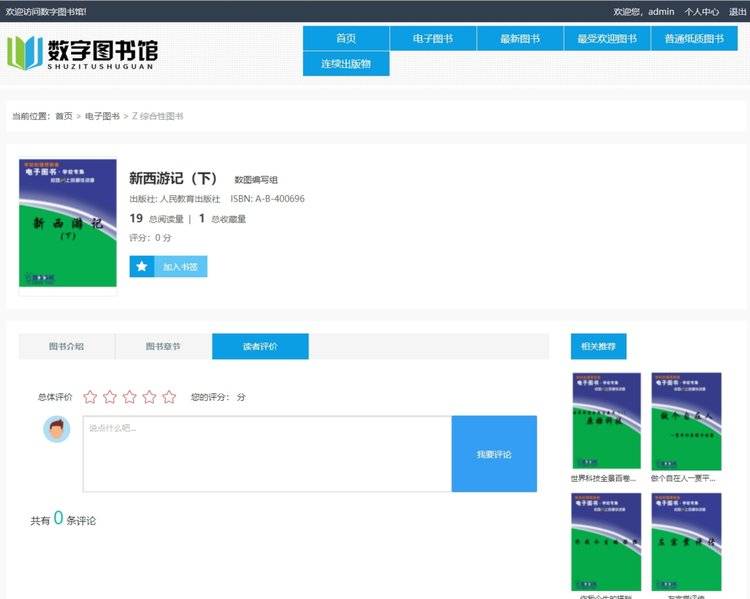The width and height of the screenshot is (750, 599).
Task: Select the third rating star
Action: point(130,397)
